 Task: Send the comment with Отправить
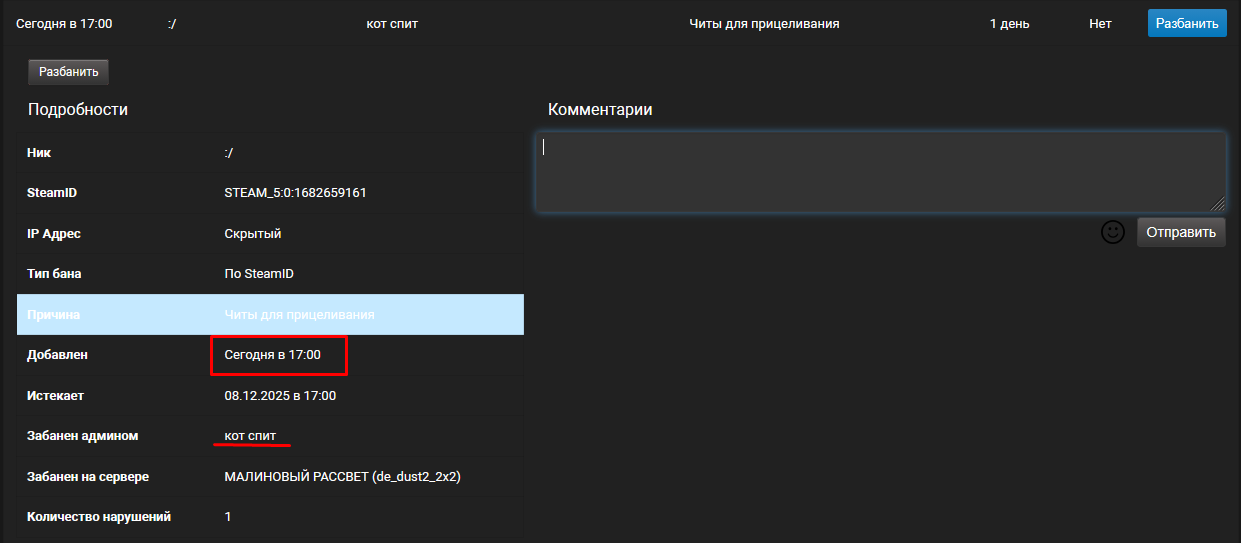(x=1181, y=232)
